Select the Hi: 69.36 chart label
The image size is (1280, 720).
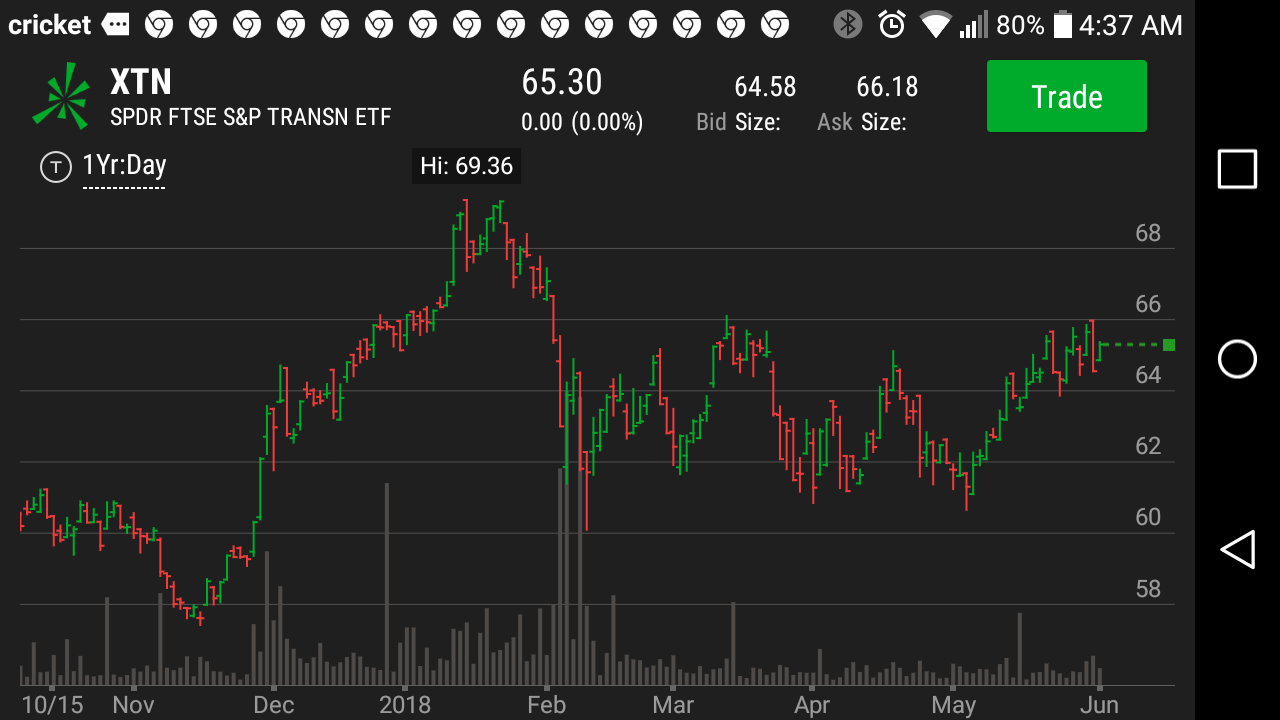[x=466, y=166]
